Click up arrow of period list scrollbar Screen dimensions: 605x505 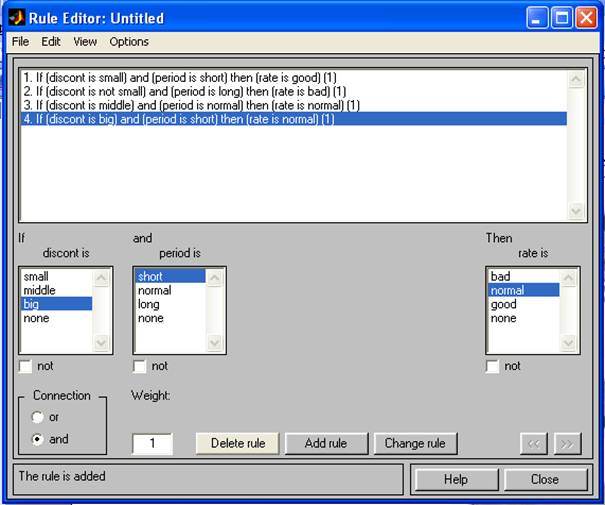pyautogui.click(x=215, y=278)
